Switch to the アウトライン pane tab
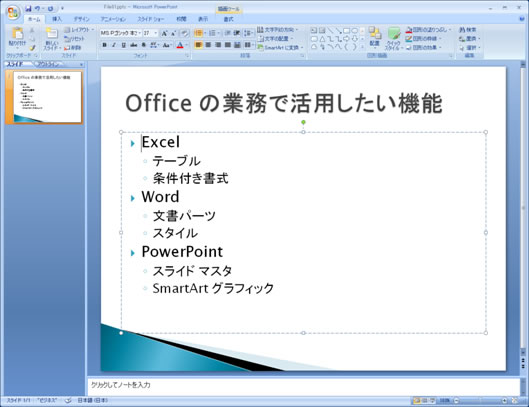This screenshot has width=529, height=407. [49, 64]
